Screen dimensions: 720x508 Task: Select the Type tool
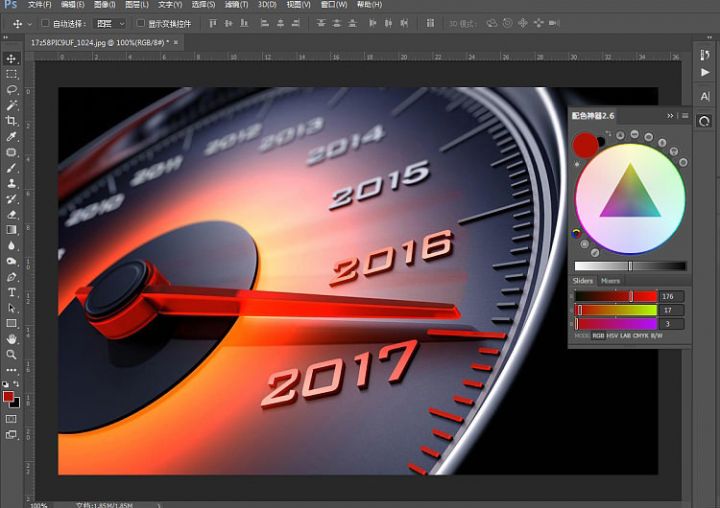(x=12, y=293)
